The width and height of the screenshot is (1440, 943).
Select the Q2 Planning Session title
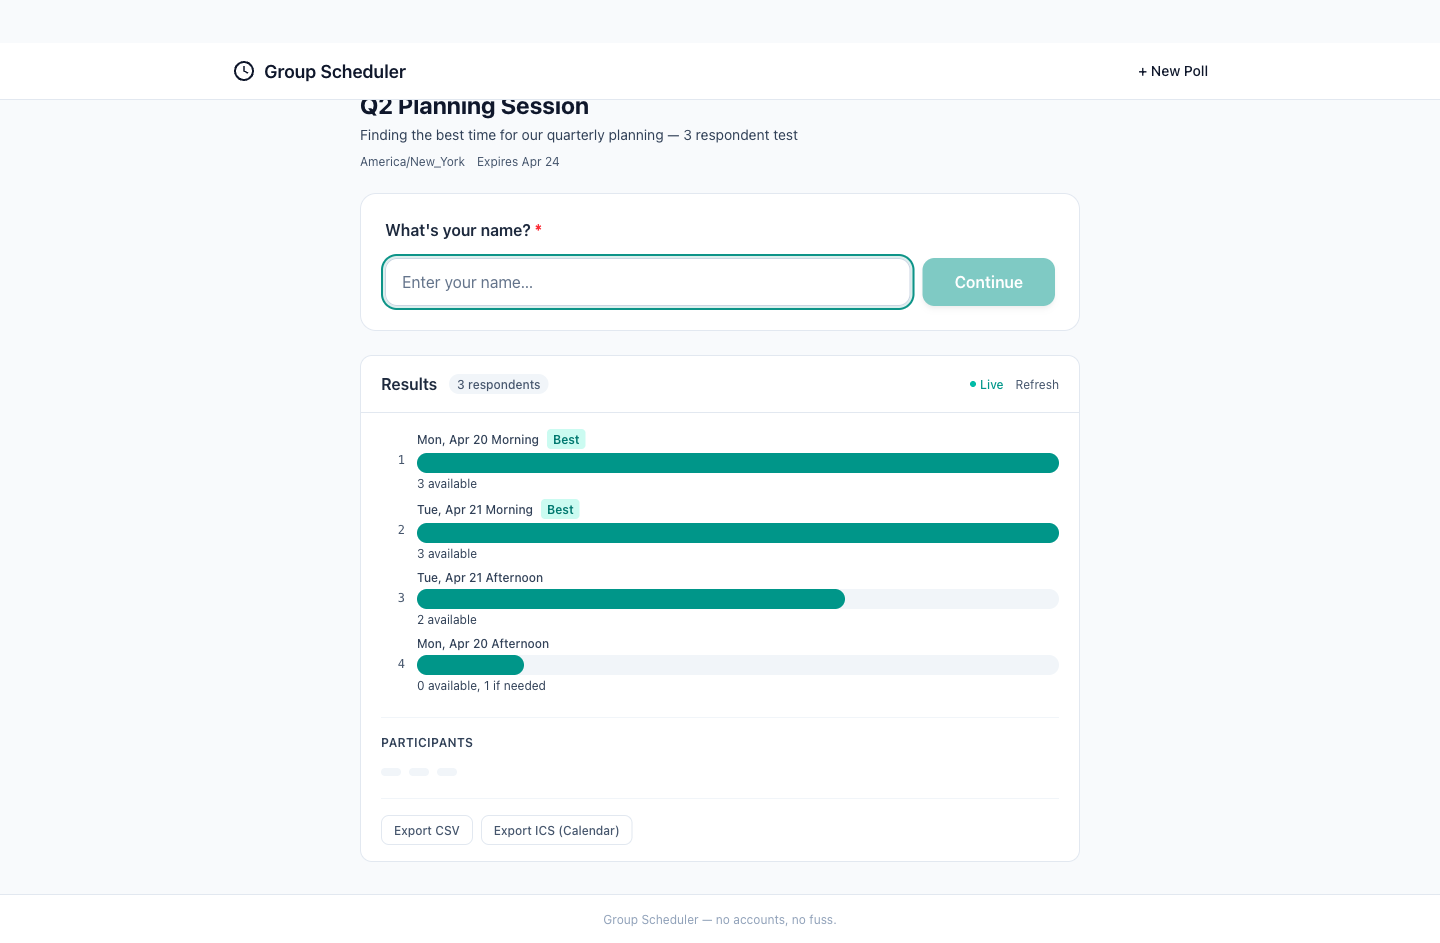[x=475, y=106]
